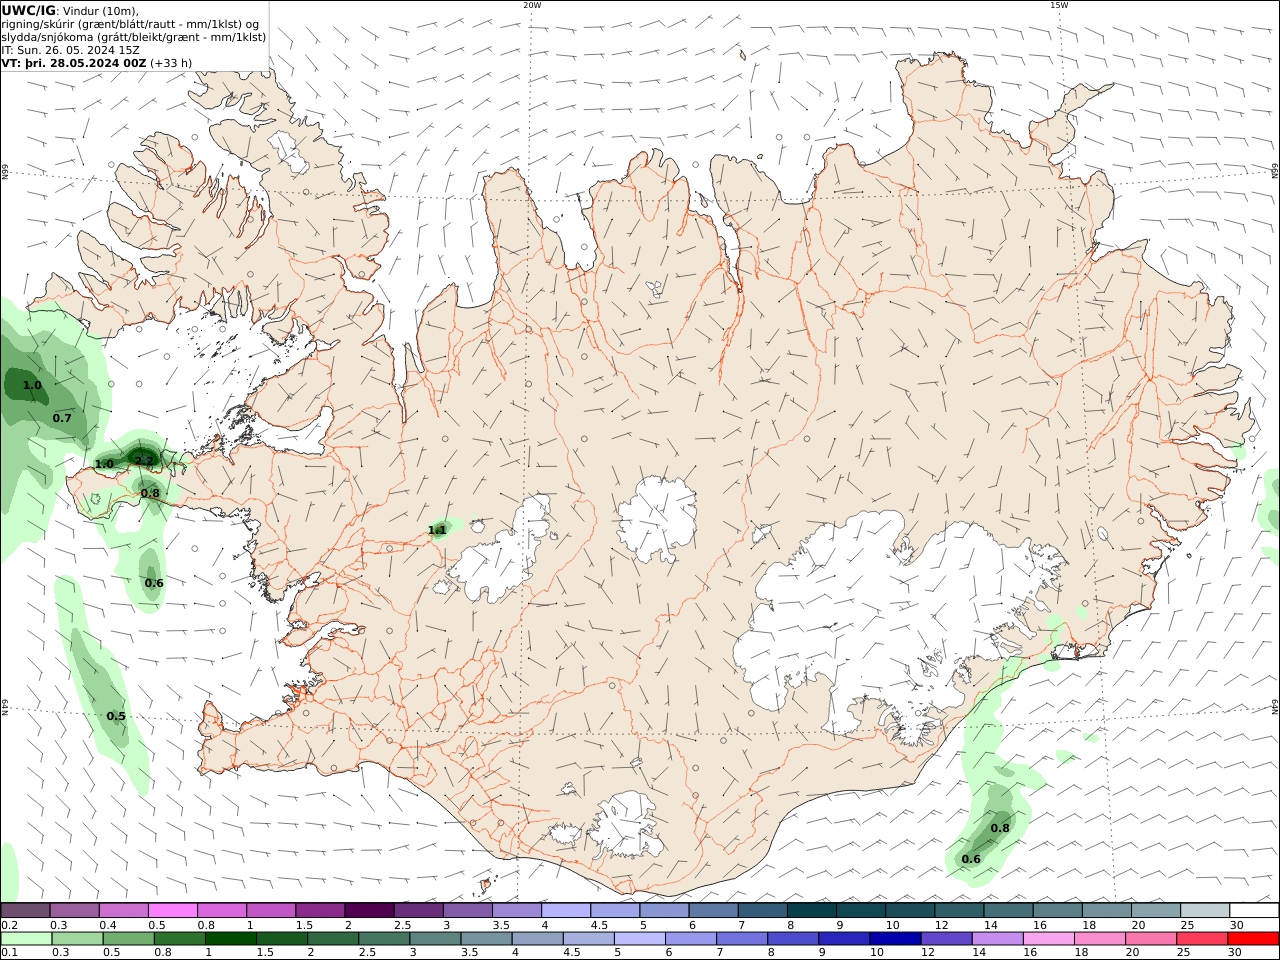Image resolution: width=1280 pixels, height=960 pixels.
Task: Click the 0.5 value in the southwest offshore rain band
Action: coord(116,716)
